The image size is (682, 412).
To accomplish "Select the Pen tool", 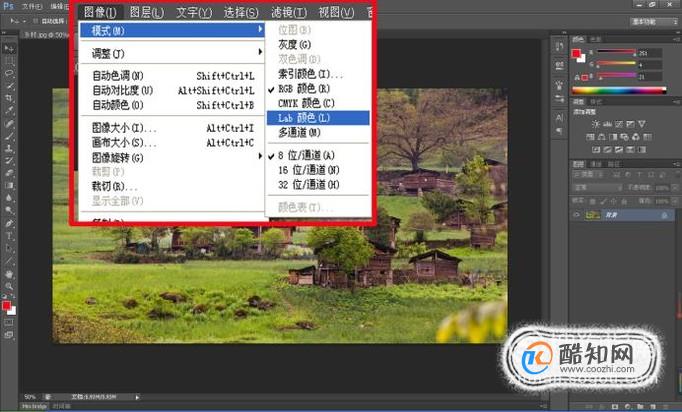I will [9, 224].
